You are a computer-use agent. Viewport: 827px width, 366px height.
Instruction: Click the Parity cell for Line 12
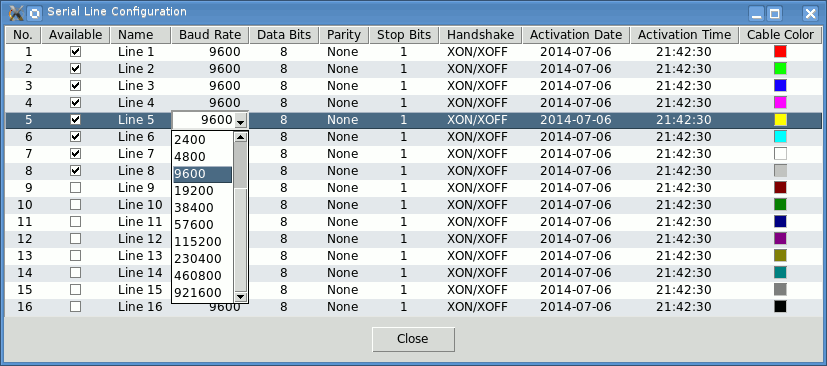[344, 238]
